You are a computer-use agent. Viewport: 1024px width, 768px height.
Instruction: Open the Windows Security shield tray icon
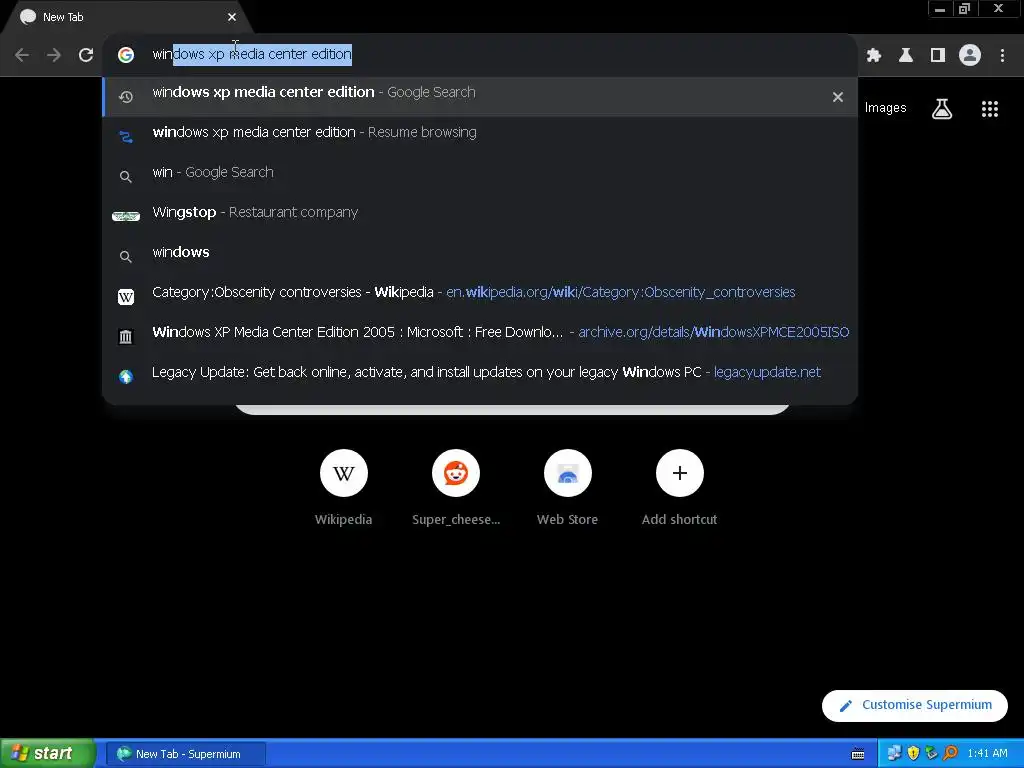click(913, 754)
